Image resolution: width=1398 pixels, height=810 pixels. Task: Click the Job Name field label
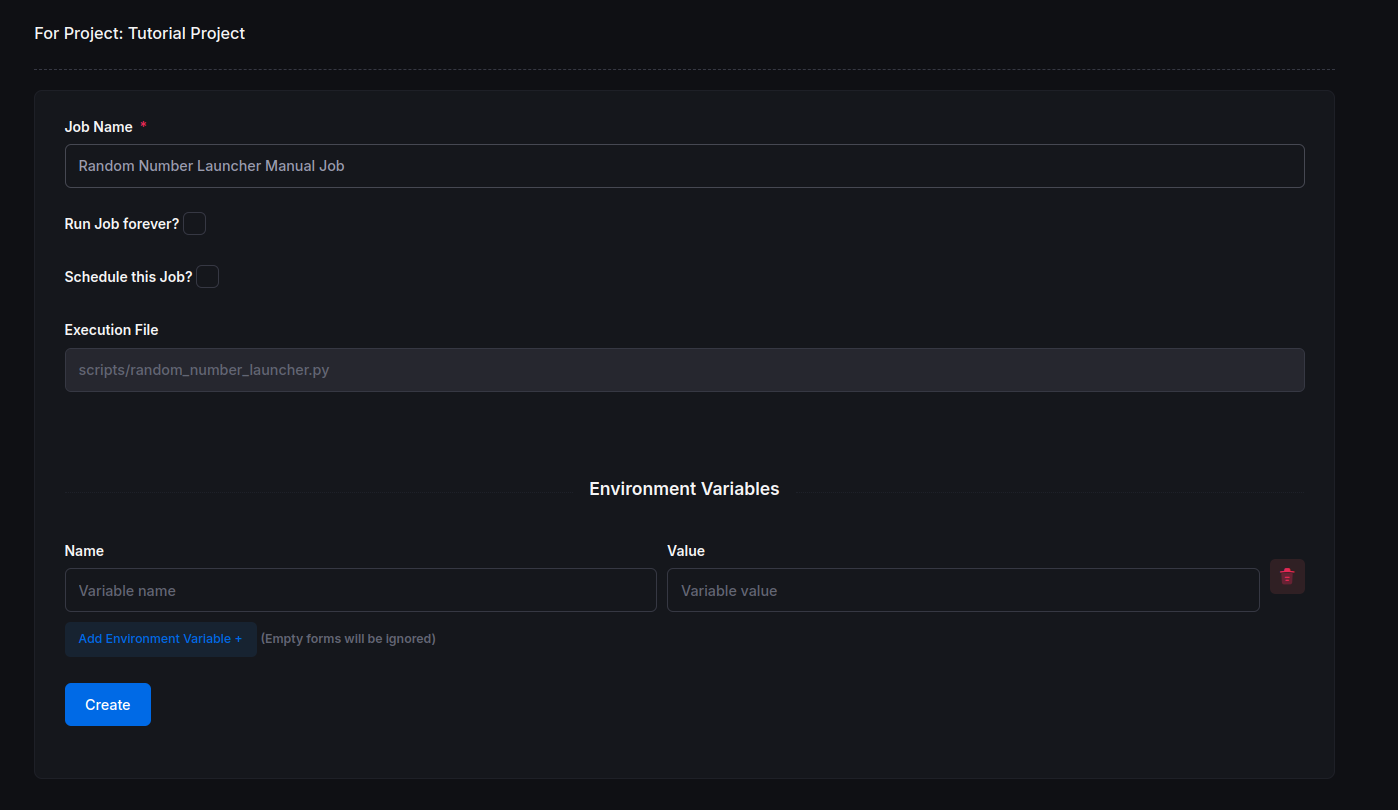98,127
